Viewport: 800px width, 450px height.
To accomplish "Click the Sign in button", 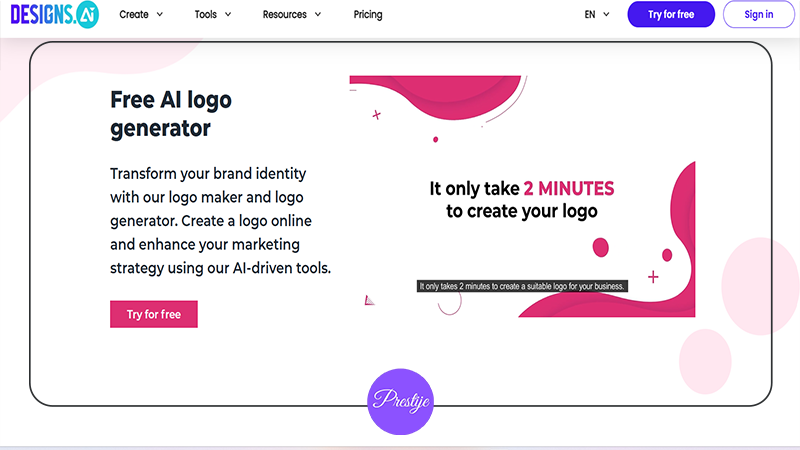I will pyautogui.click(x=759, y=14).
